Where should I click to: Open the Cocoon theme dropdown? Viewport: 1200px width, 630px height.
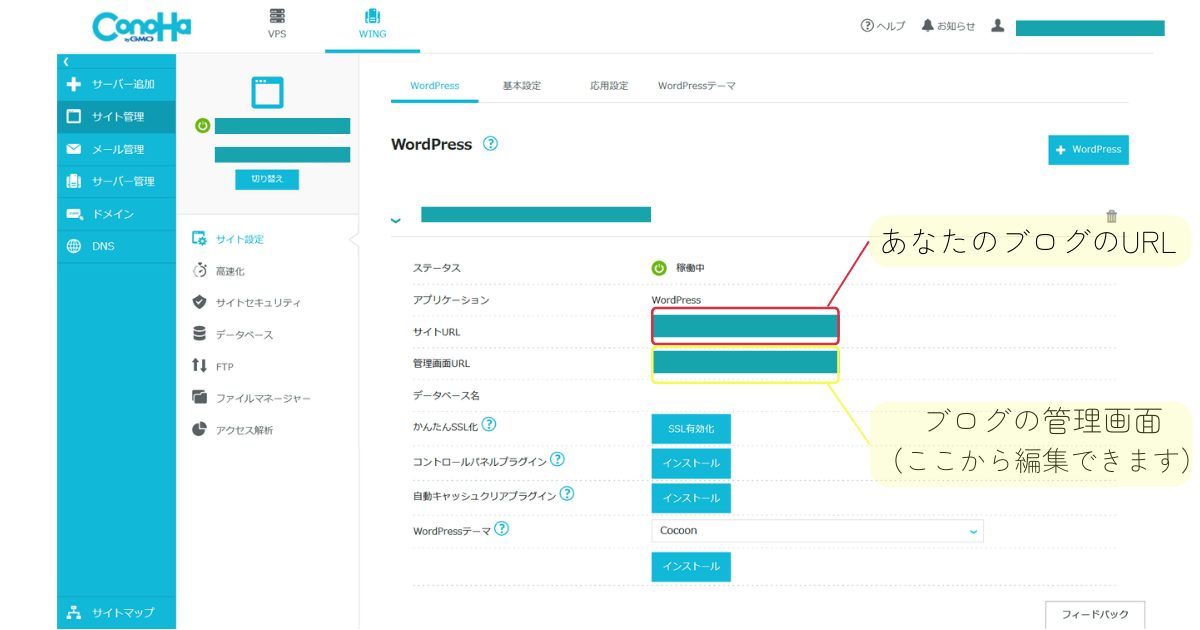coord(817,531)
